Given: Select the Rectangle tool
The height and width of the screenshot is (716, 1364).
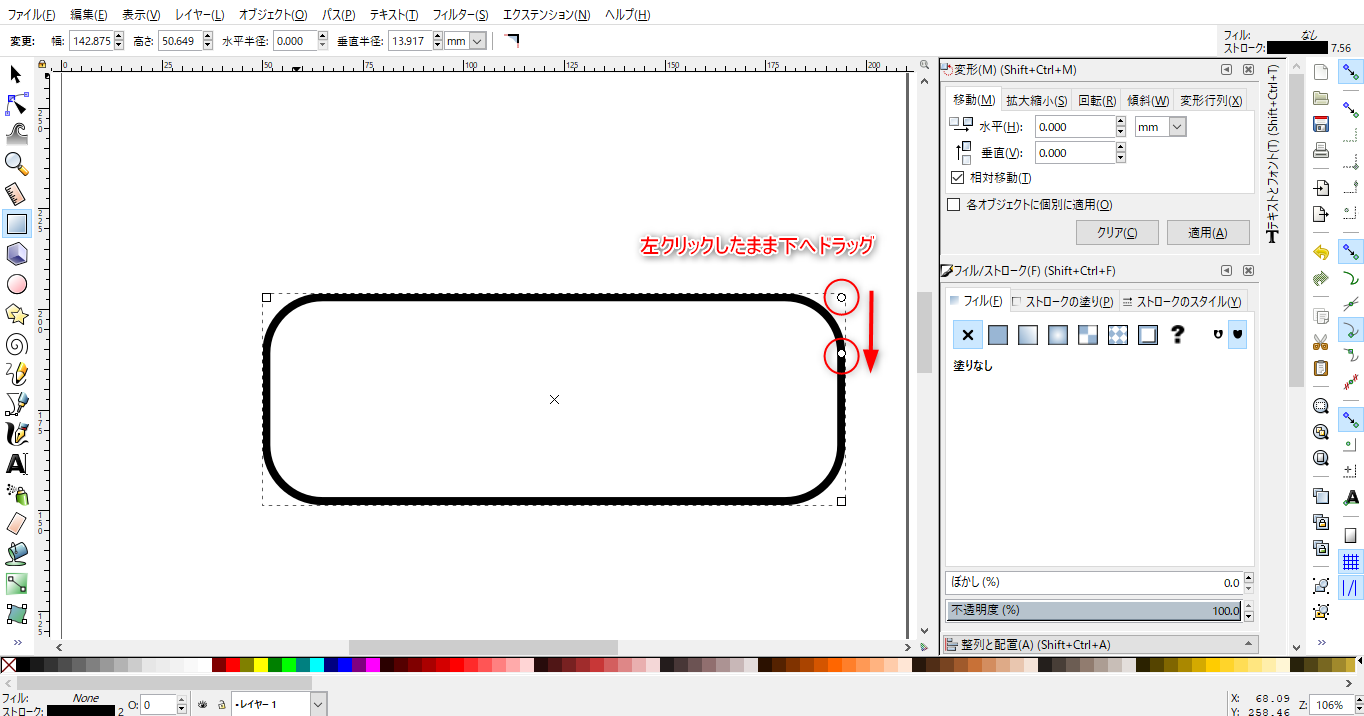Looking at the screenshot, I should [x=16, y=223].
